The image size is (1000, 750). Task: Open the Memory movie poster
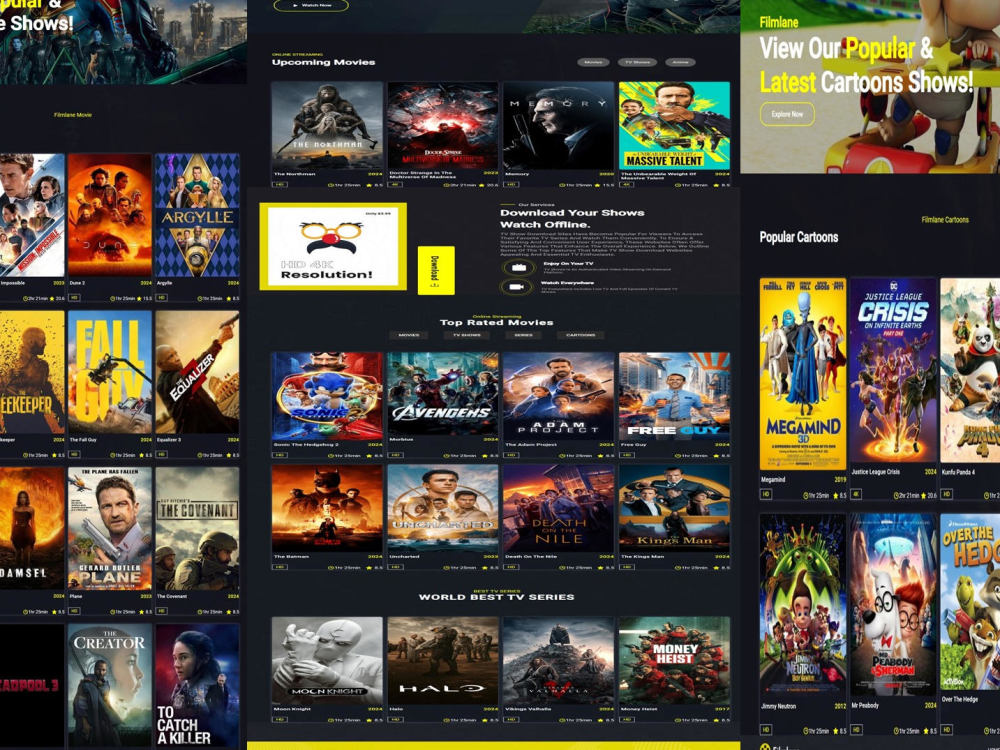click(559, 126)
